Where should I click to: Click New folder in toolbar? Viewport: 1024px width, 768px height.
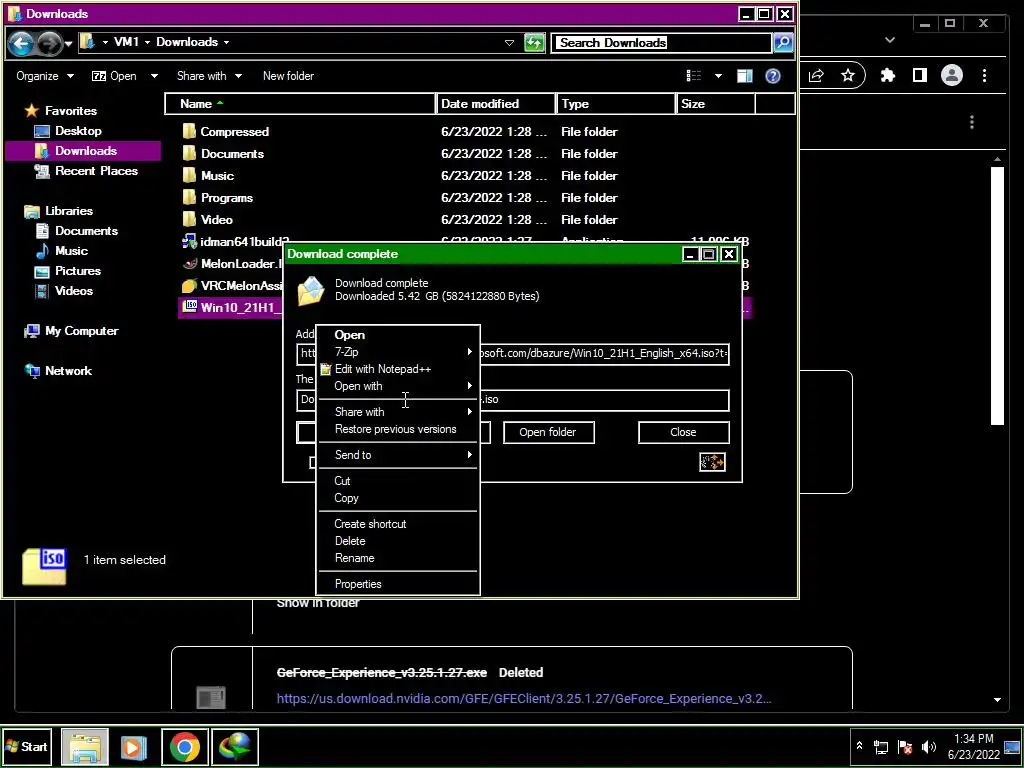tap(288, 76)
